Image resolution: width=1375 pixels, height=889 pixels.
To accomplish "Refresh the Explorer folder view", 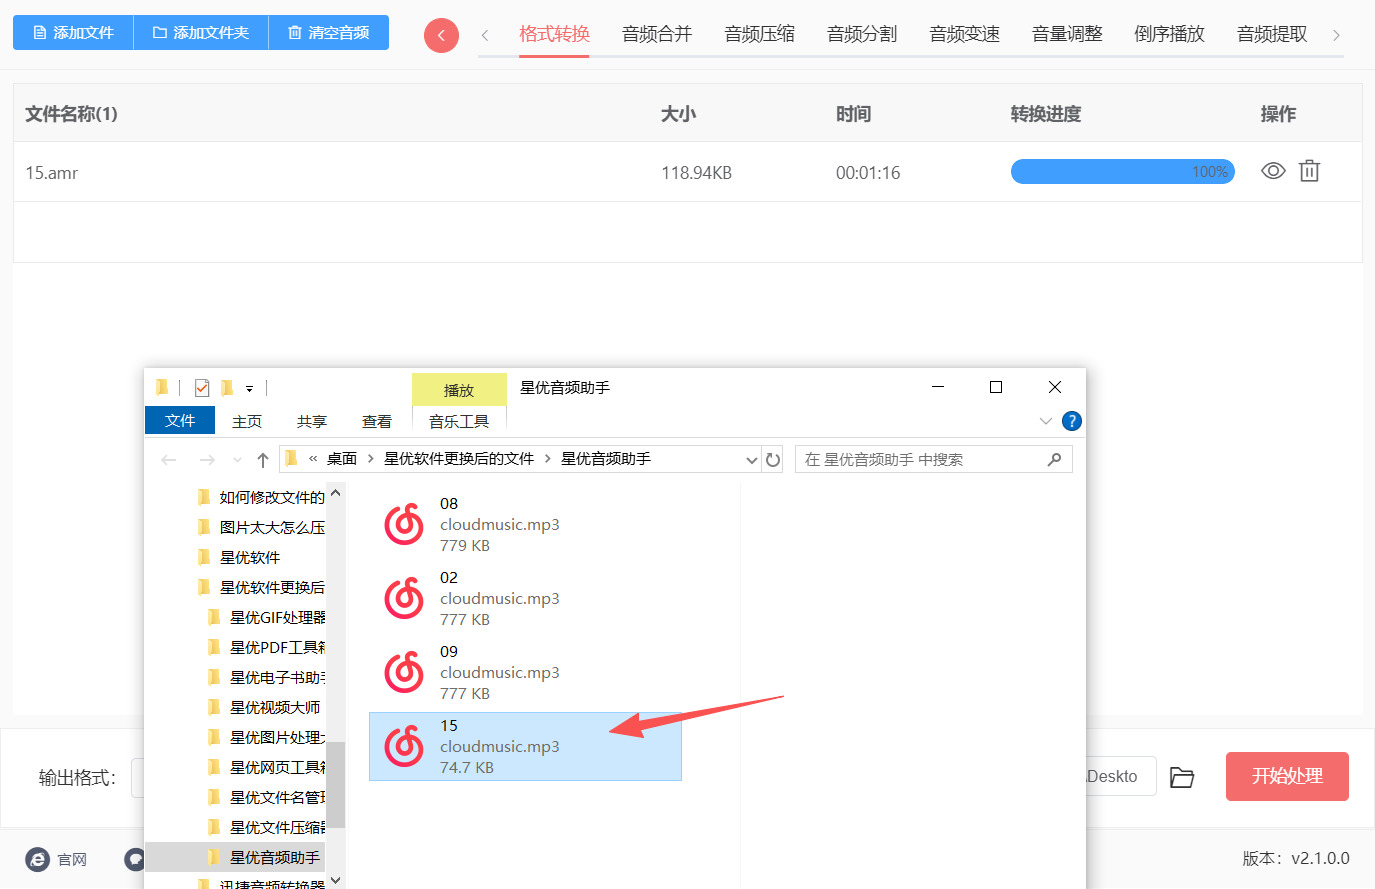I will pyautogui.click(x=773, y=459).
